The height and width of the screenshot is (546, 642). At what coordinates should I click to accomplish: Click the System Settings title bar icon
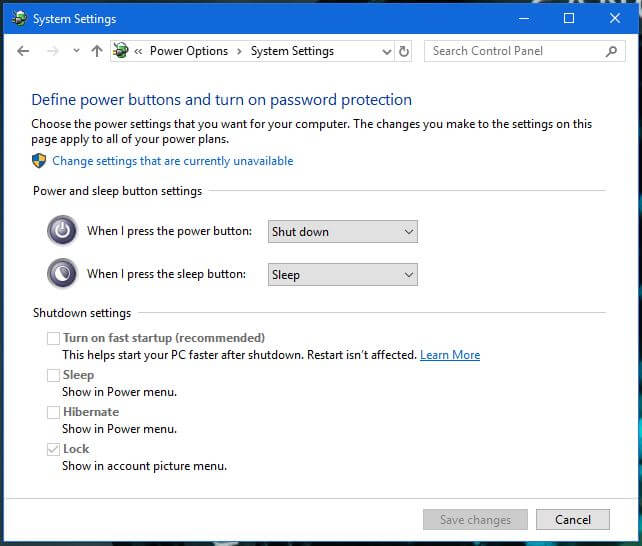point(19,18)
